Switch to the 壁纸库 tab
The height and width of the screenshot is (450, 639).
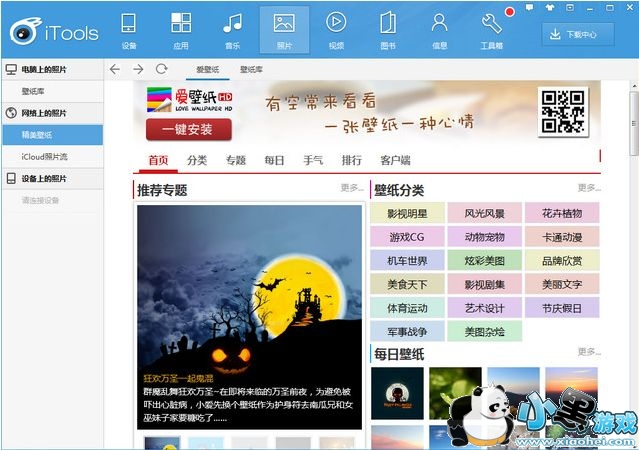click(x=251, y=70)
